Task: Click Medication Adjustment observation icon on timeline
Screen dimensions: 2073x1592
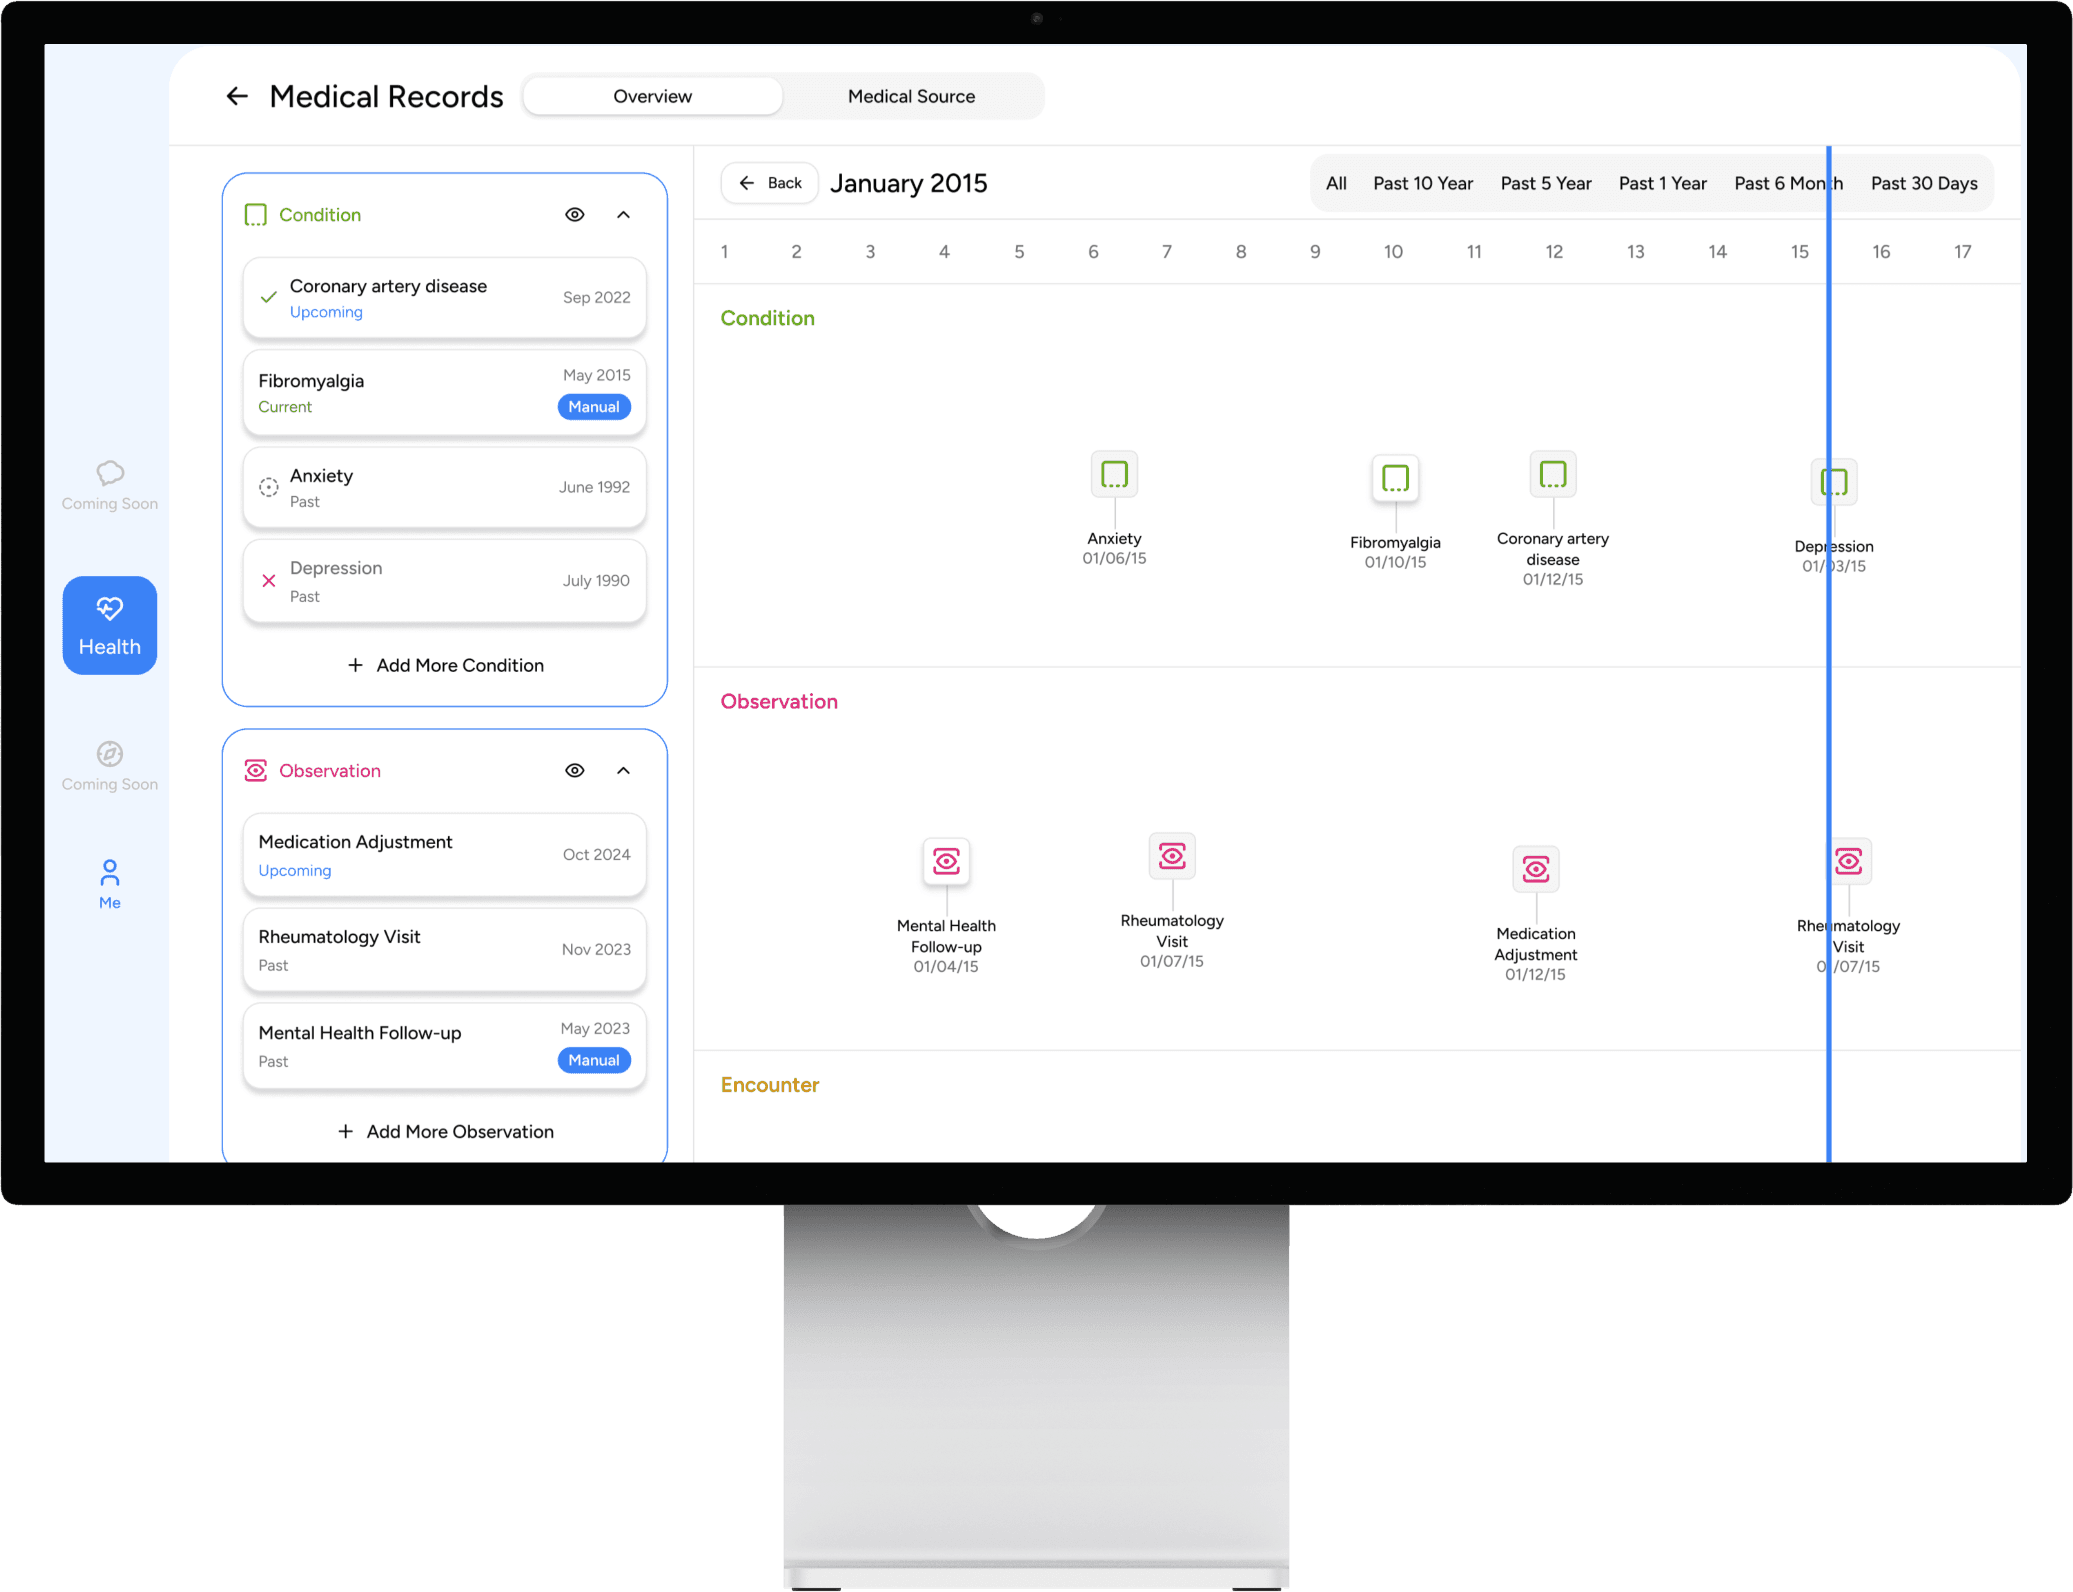Action: coord(1535,869)
